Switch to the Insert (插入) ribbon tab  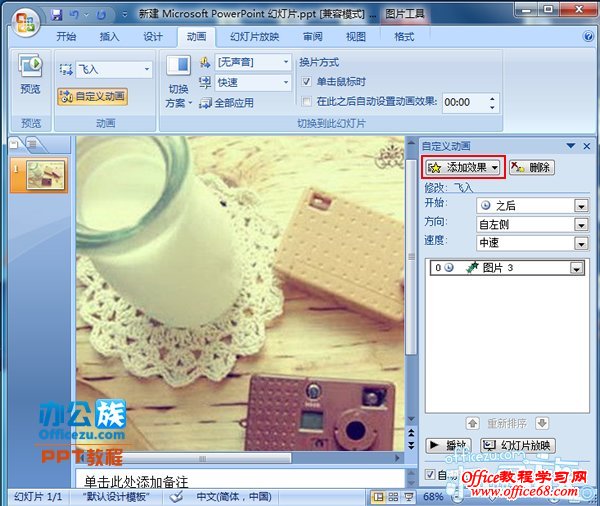[x=109, y=37]
